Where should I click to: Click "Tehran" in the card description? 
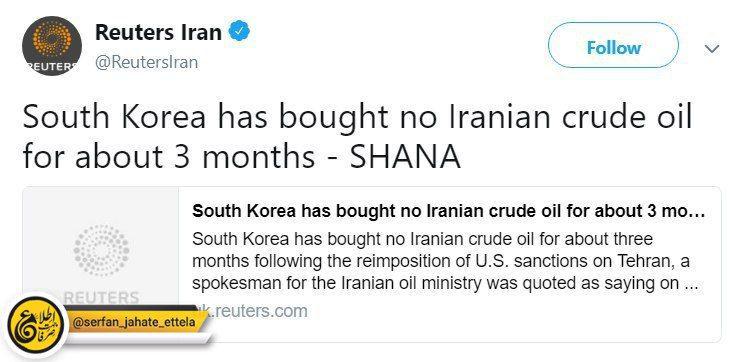(643, 262)
